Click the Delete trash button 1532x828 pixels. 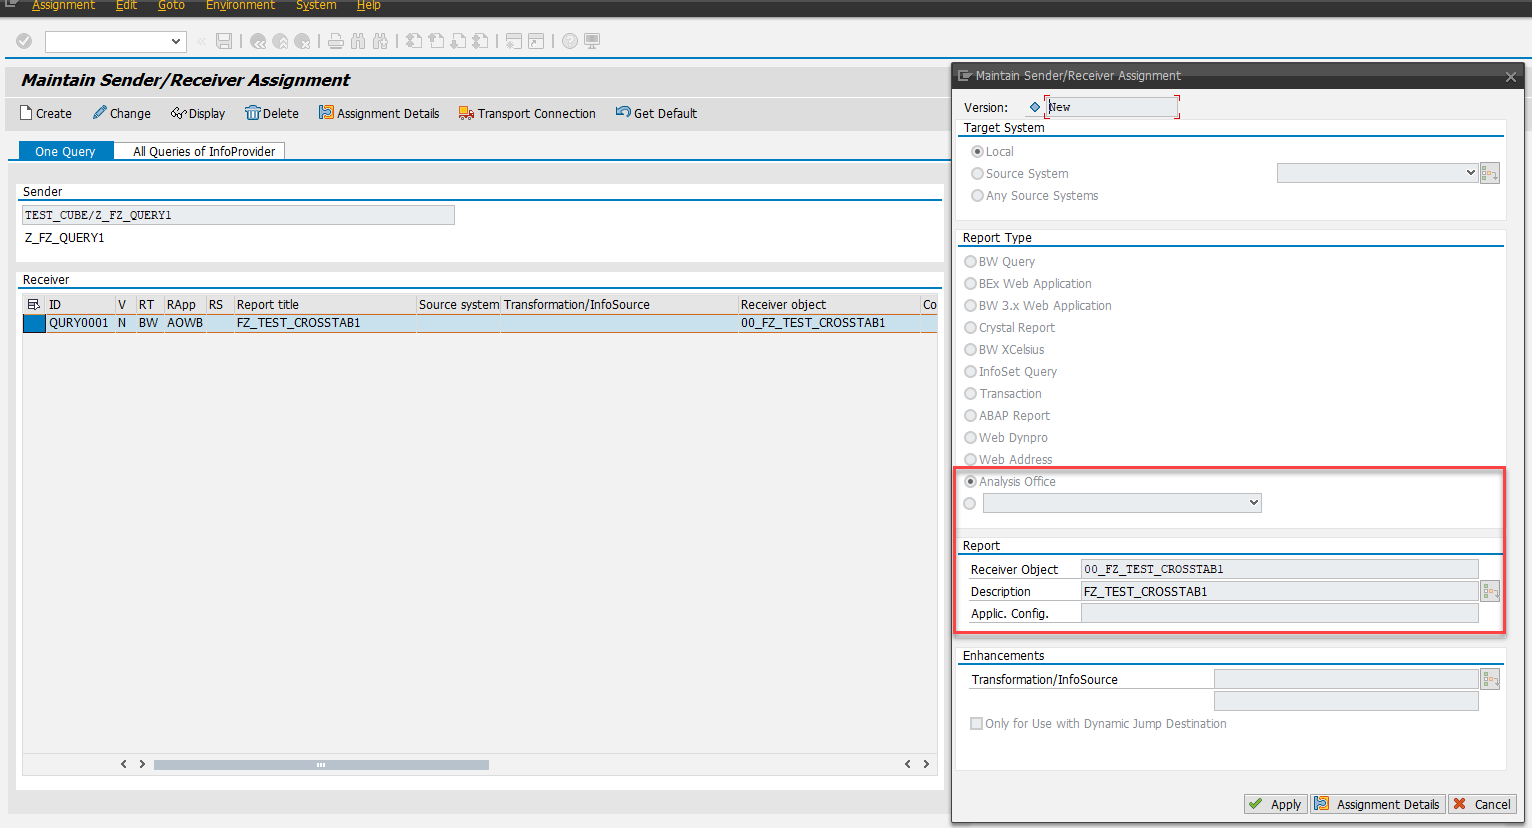[272, 113]
